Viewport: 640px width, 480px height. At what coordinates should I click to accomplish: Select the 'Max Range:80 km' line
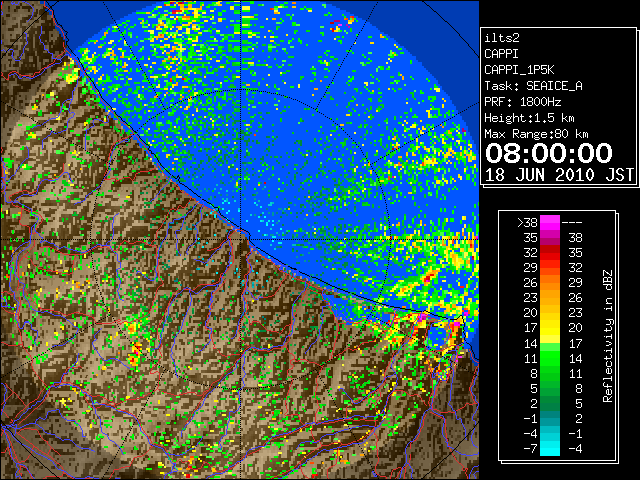tap(536, 134)
